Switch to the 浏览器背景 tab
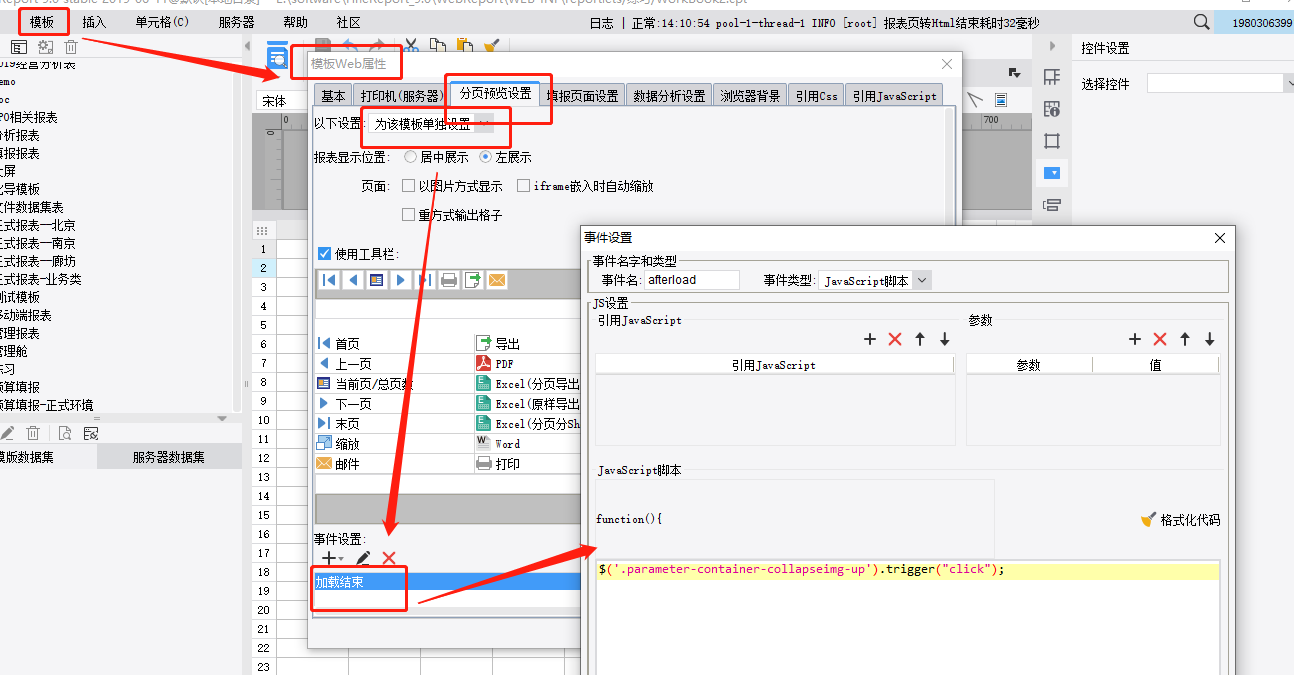This screenshot has width=1294, height=675. (x=750, y=96)
